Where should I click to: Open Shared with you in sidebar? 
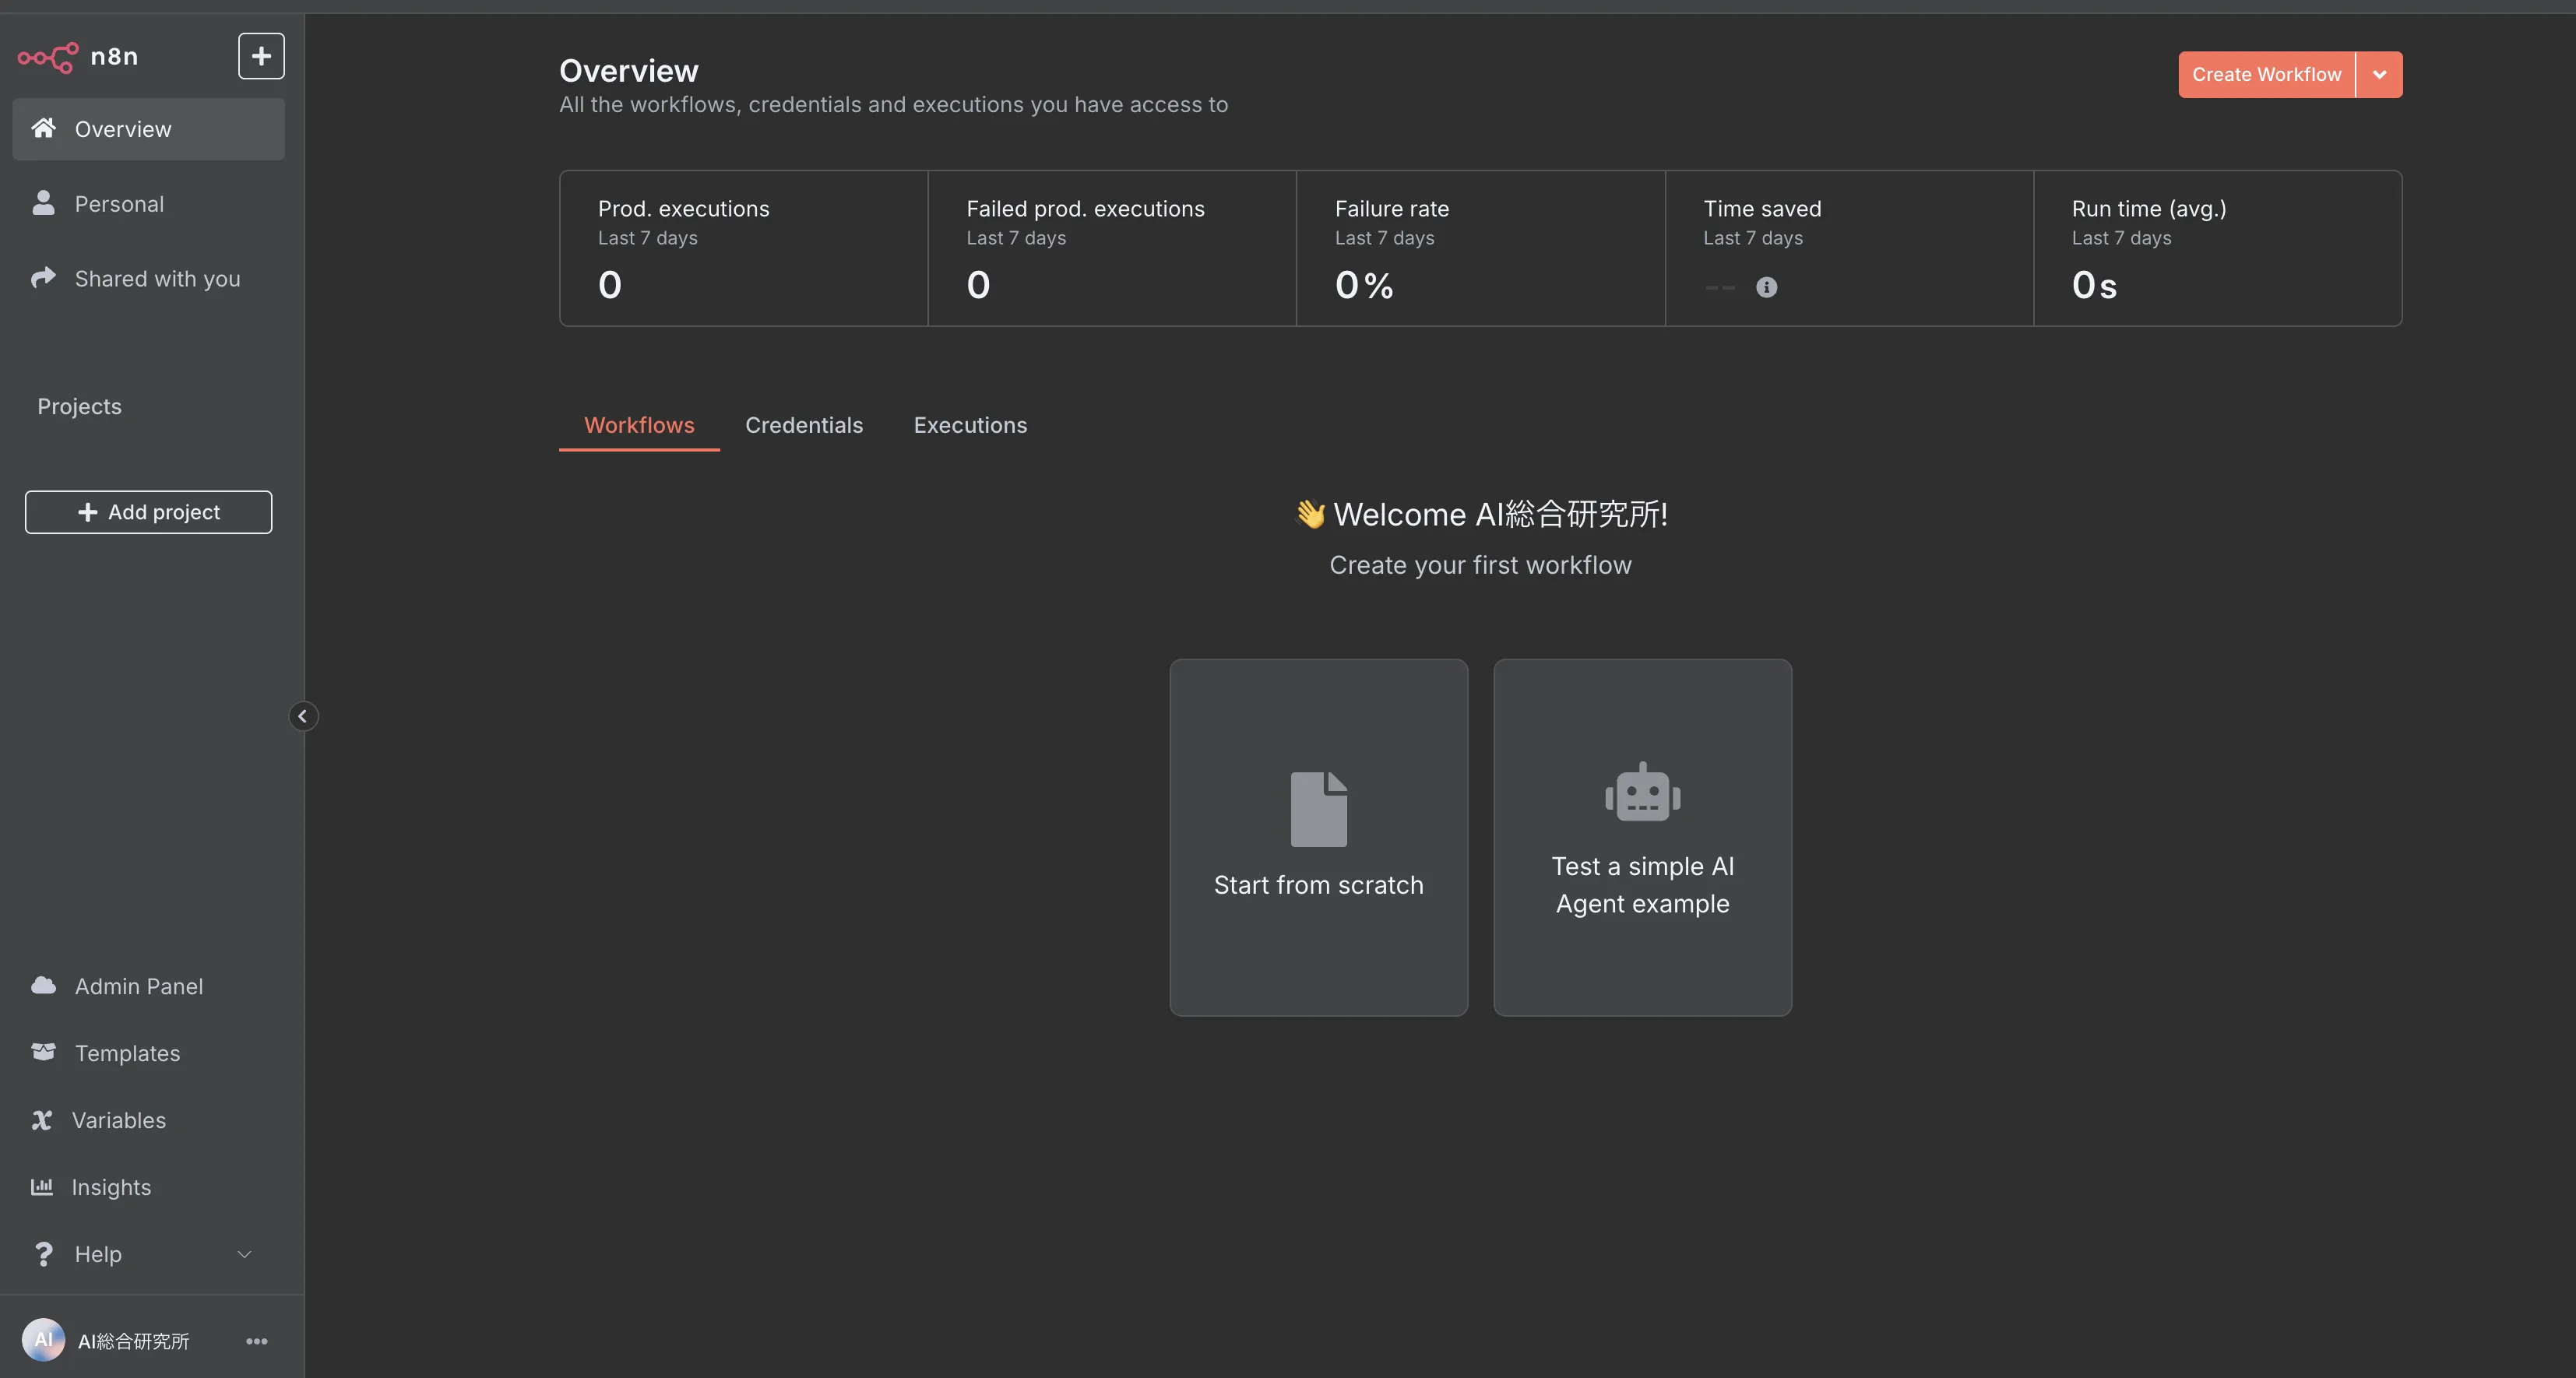click(148, 279)
